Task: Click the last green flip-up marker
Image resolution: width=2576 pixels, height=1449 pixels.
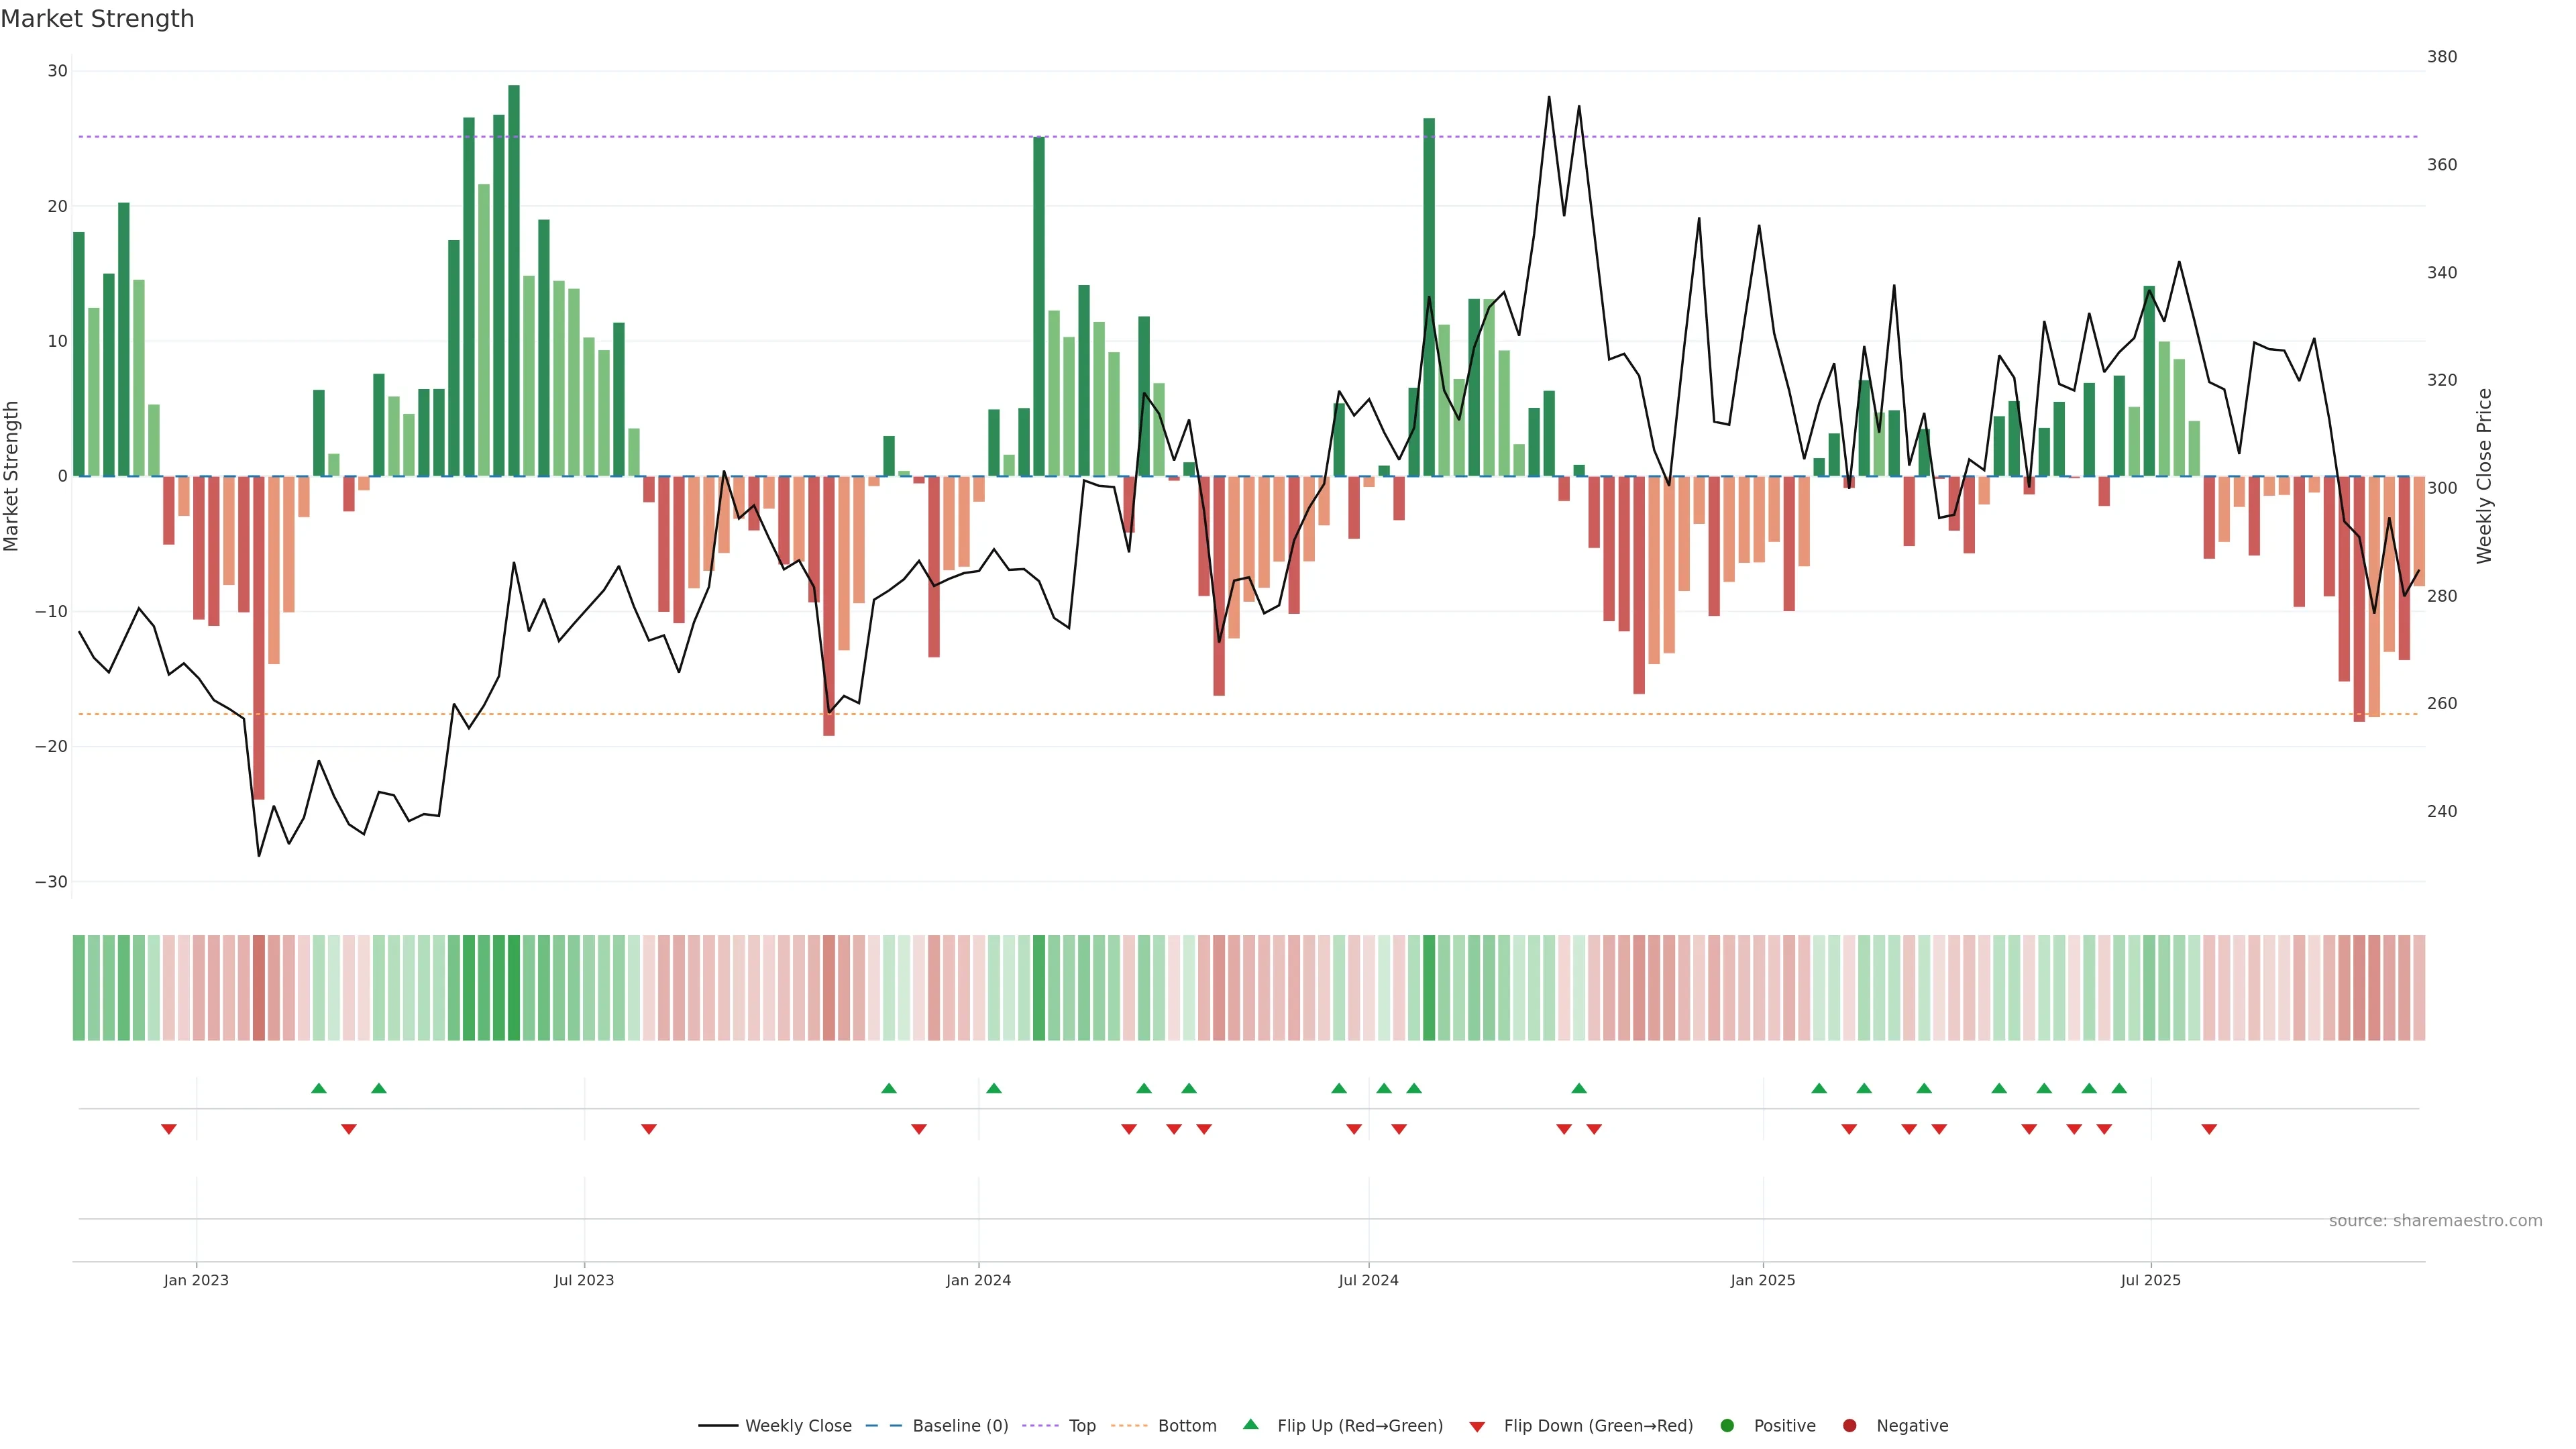Action: [2119, 1088]
